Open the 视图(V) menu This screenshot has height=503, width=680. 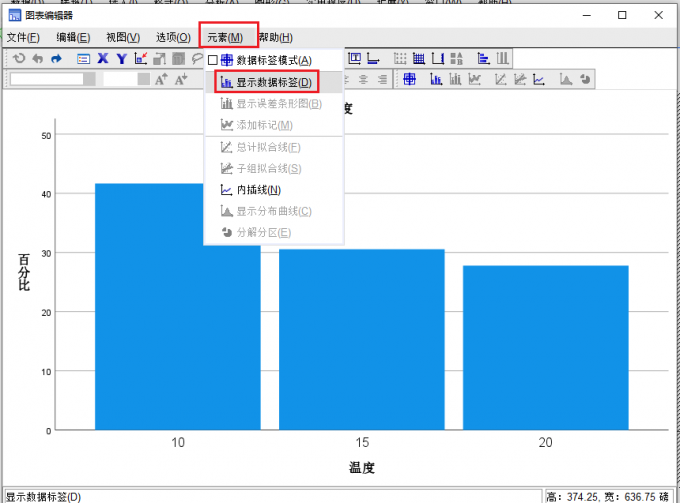pyautogui.click(x=123, y=38)
